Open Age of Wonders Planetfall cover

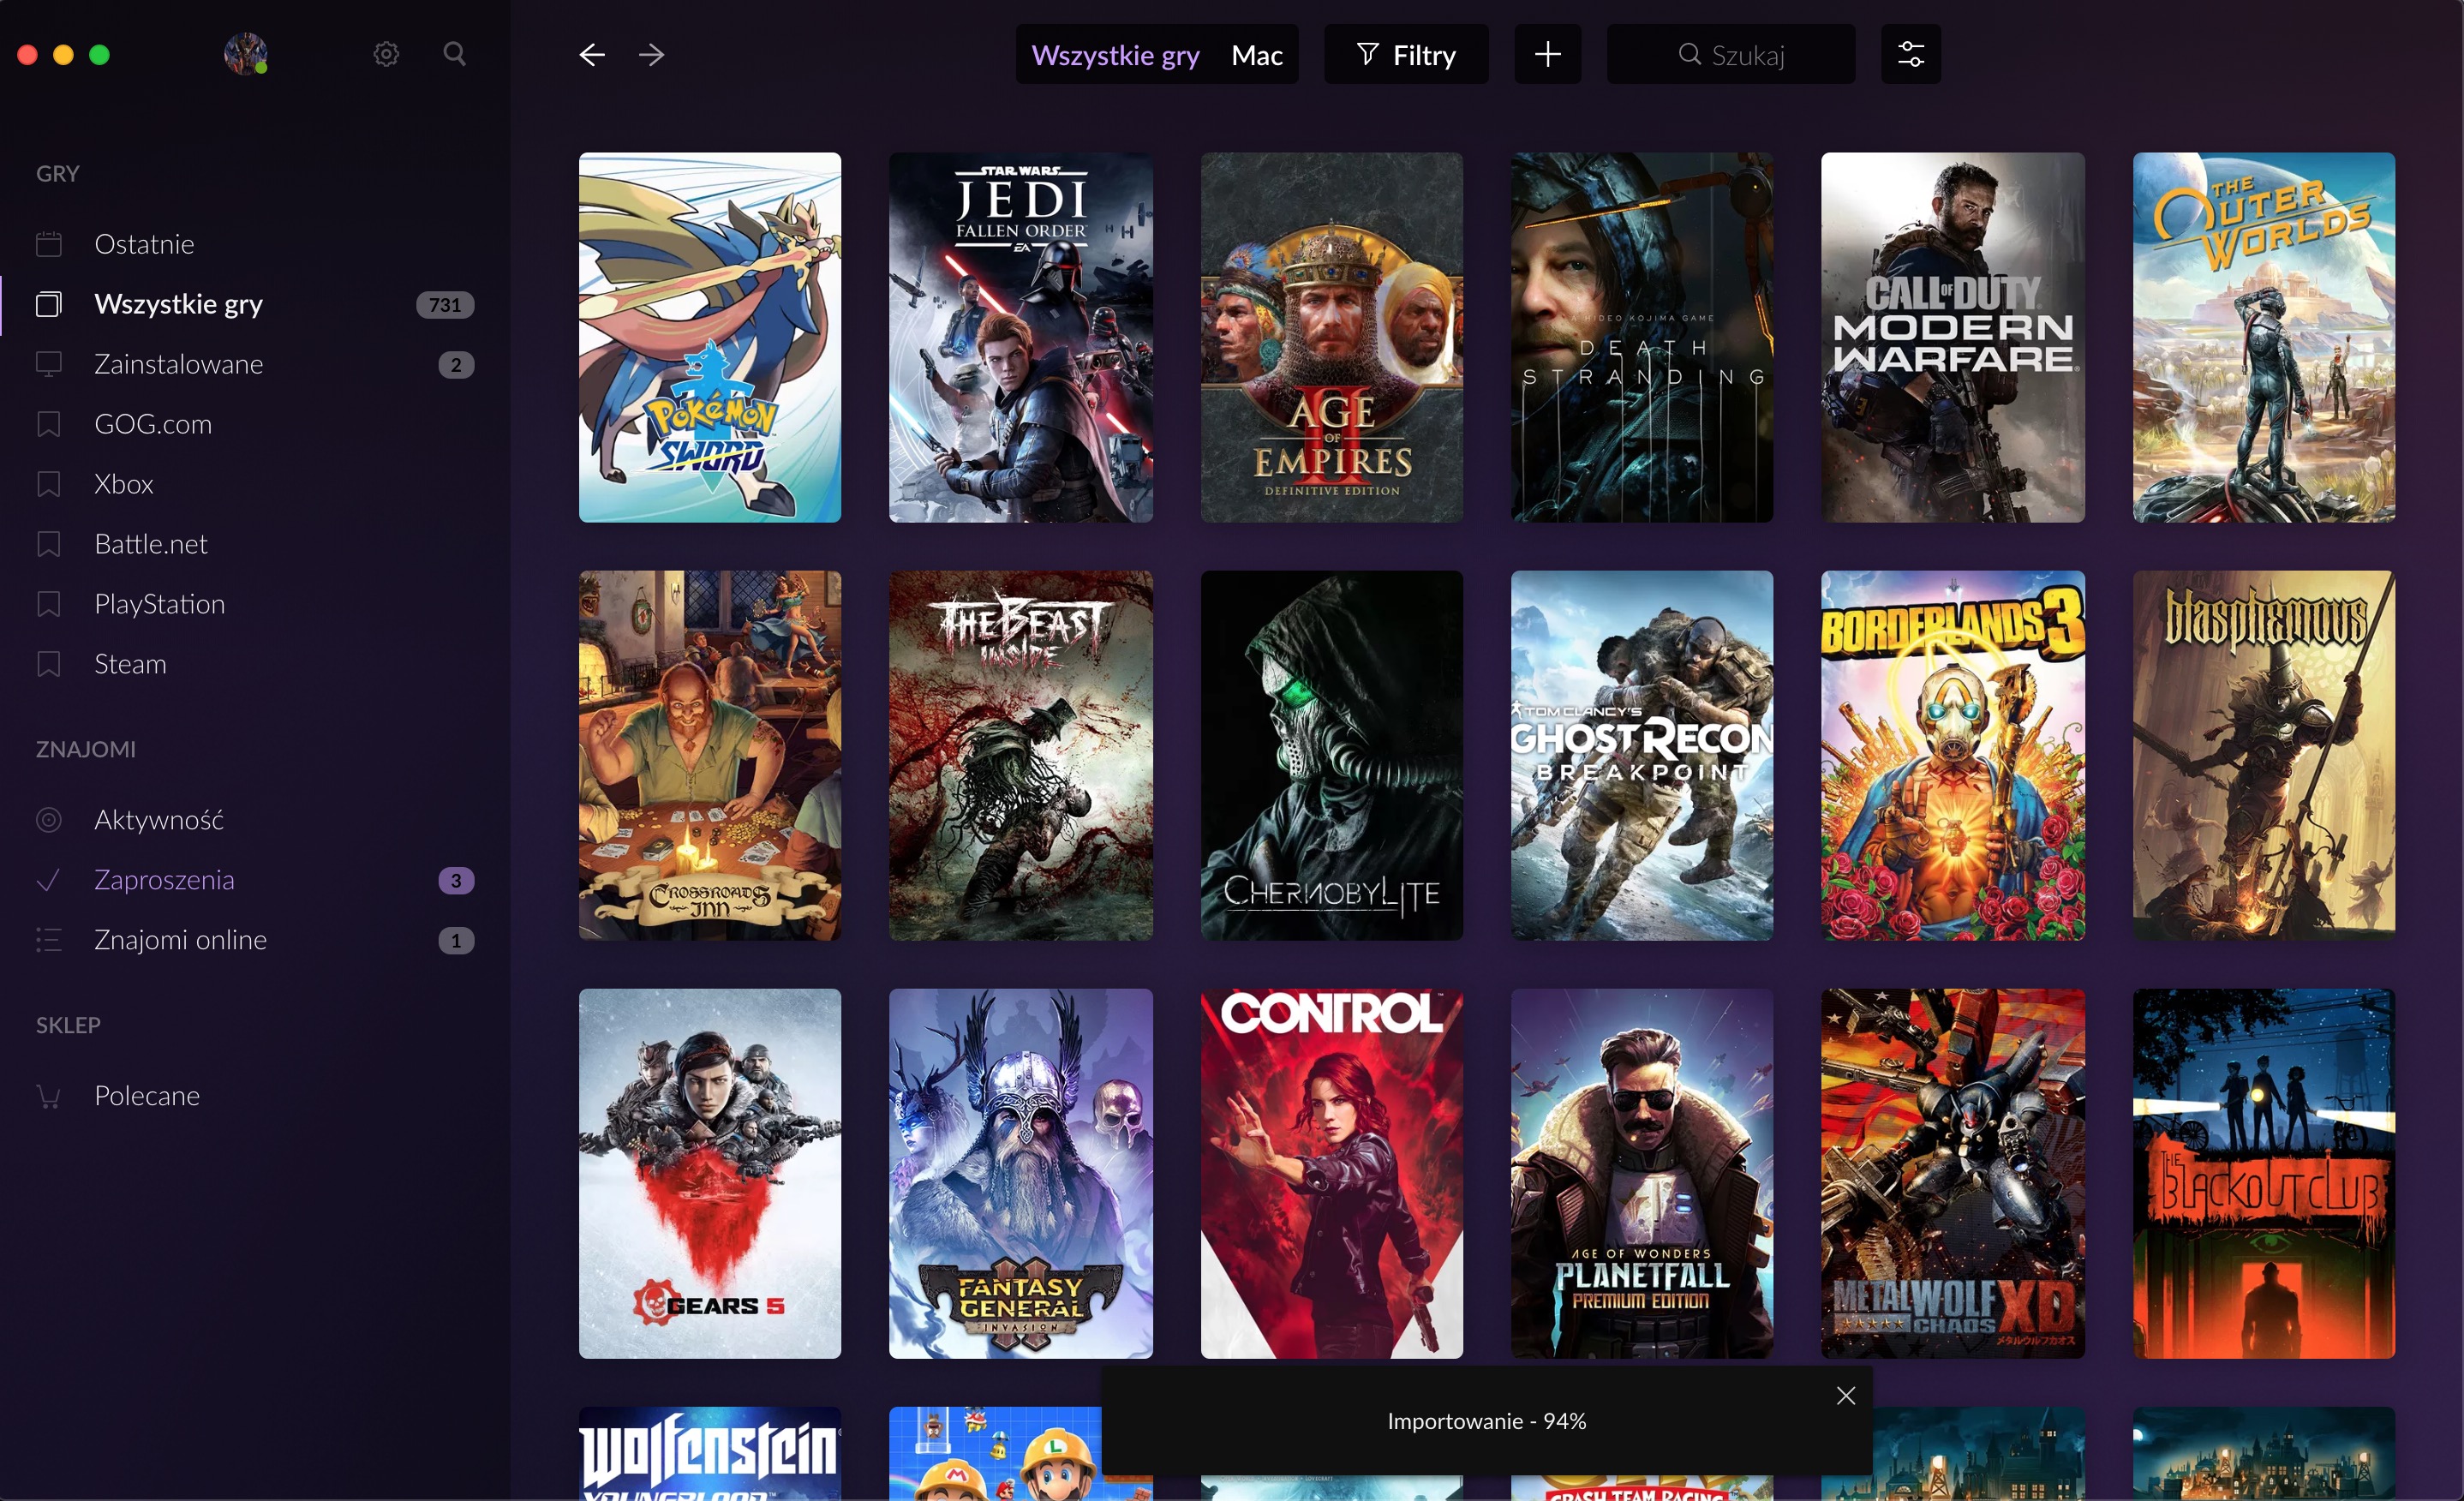(1642, 1173)
